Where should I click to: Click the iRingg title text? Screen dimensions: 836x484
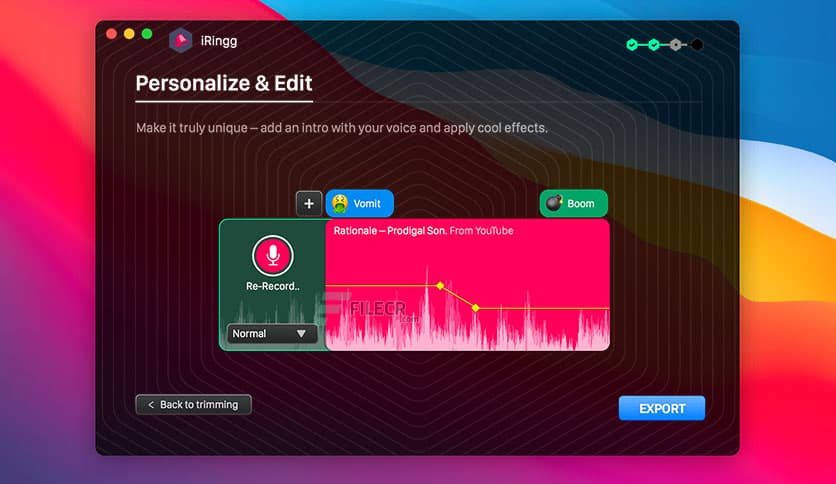pyautogui.click(x=219, y=41)
